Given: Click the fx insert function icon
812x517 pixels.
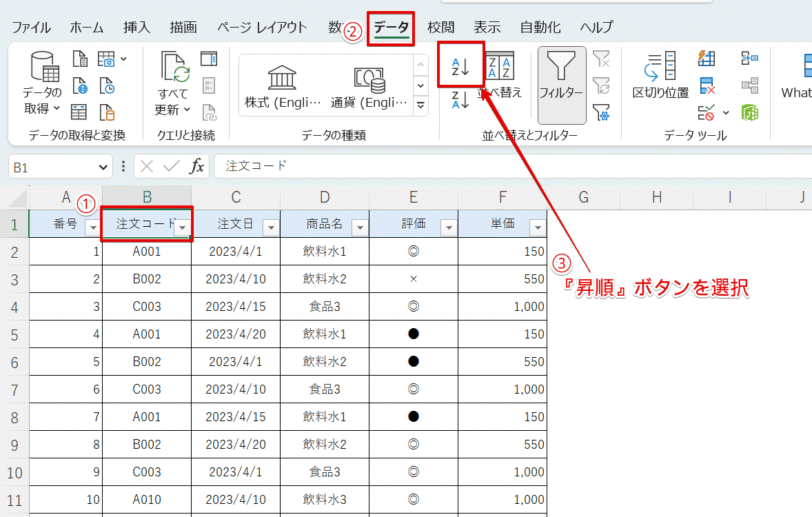Looking at the screenshot, I should point(196,166).
